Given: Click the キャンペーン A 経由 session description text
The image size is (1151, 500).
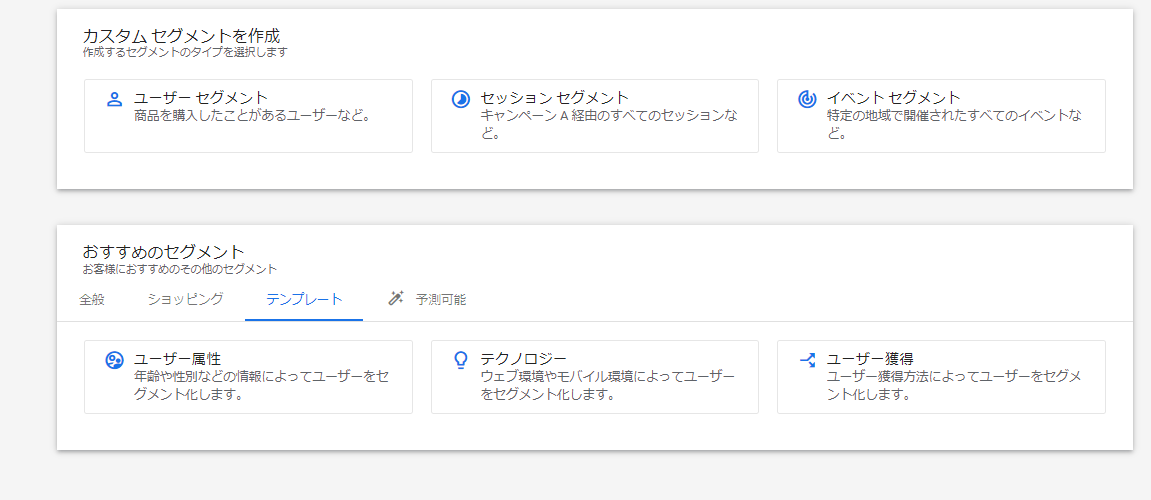Looking at the screenshot, I should [x=609, y=125].
